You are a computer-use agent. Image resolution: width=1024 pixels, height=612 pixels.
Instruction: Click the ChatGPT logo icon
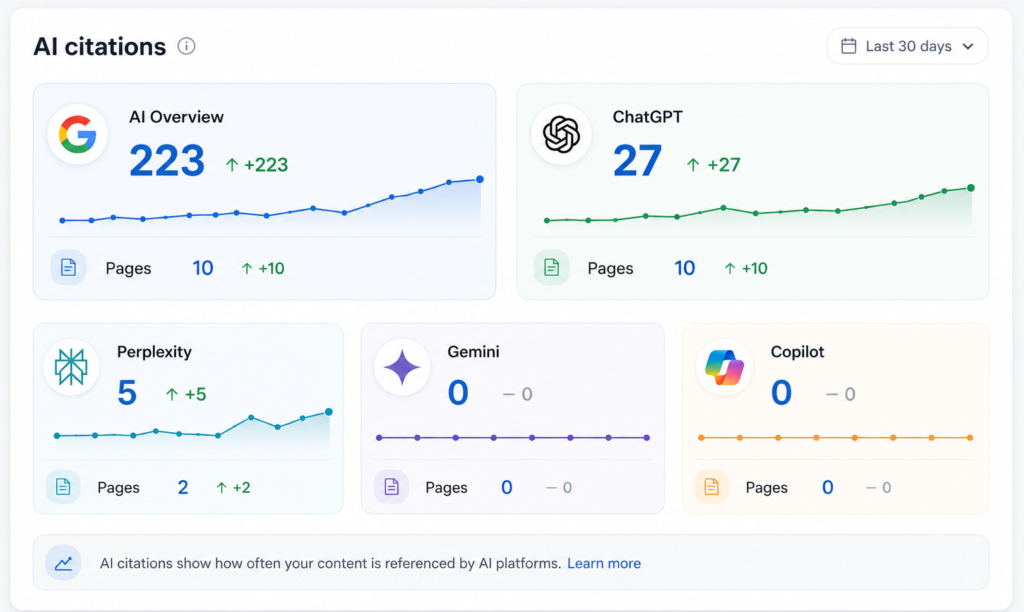coord(561,134)
